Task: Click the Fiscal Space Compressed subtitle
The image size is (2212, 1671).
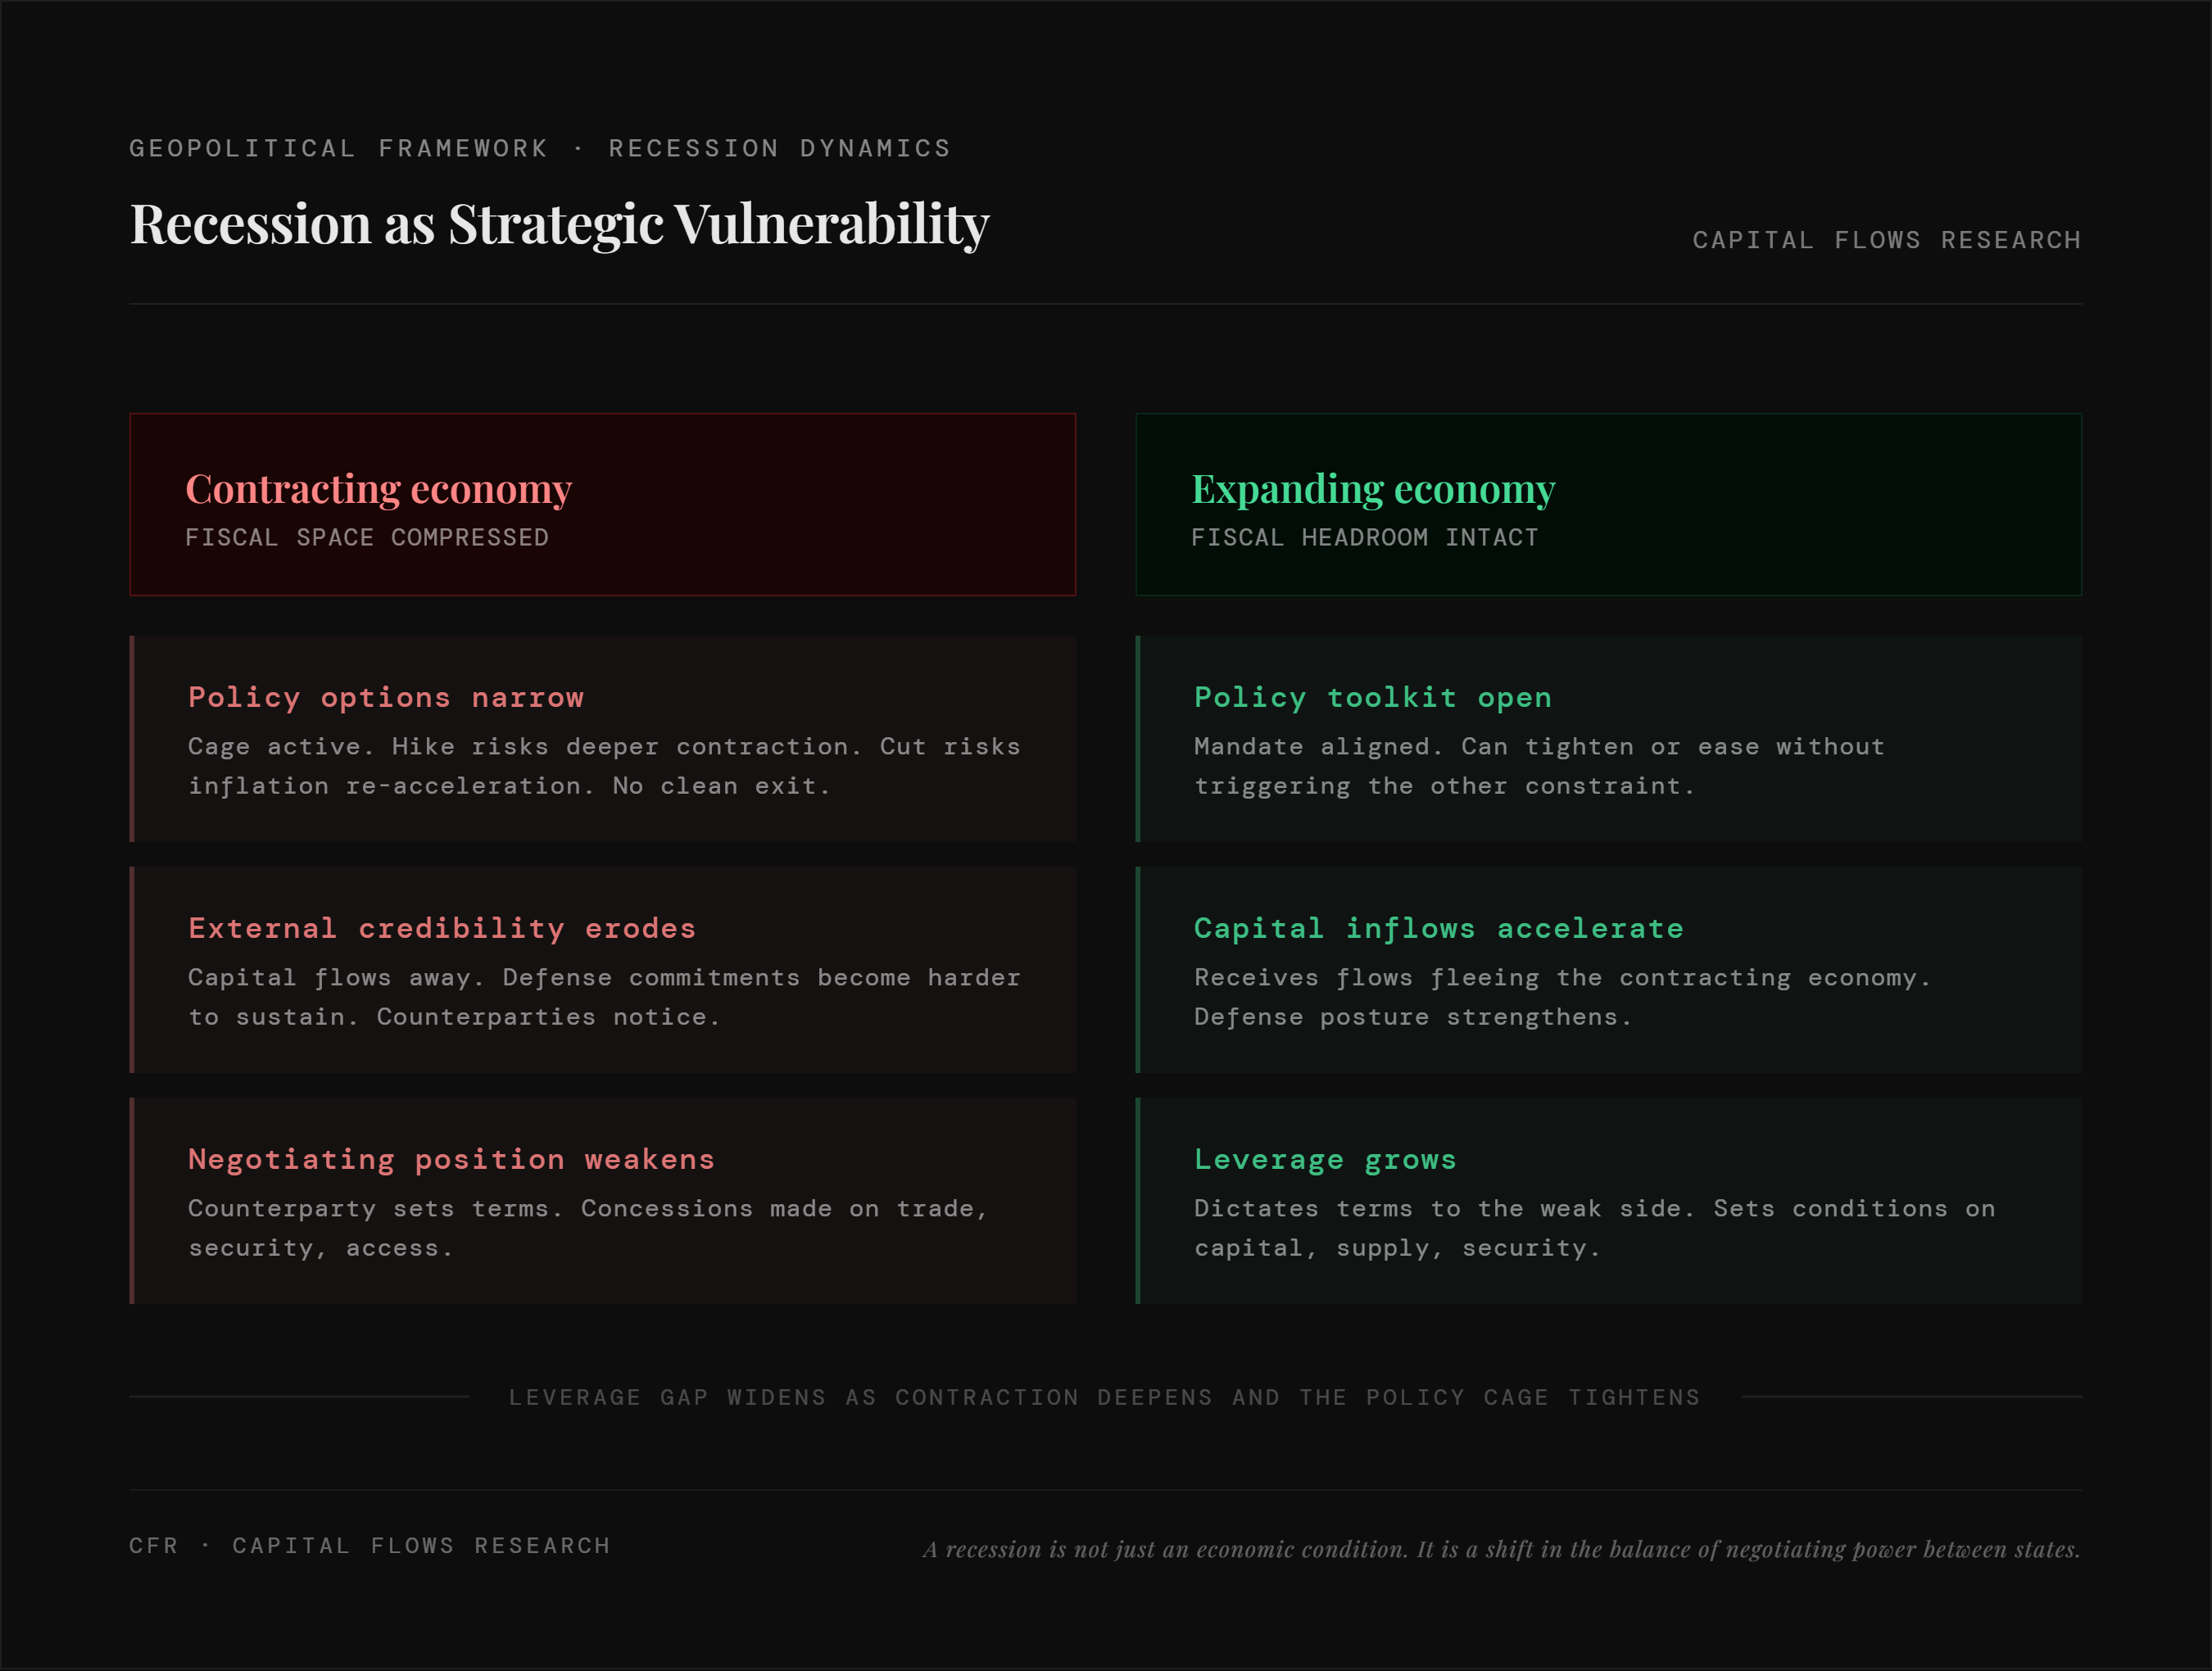Action: click(x=366, y=537)
